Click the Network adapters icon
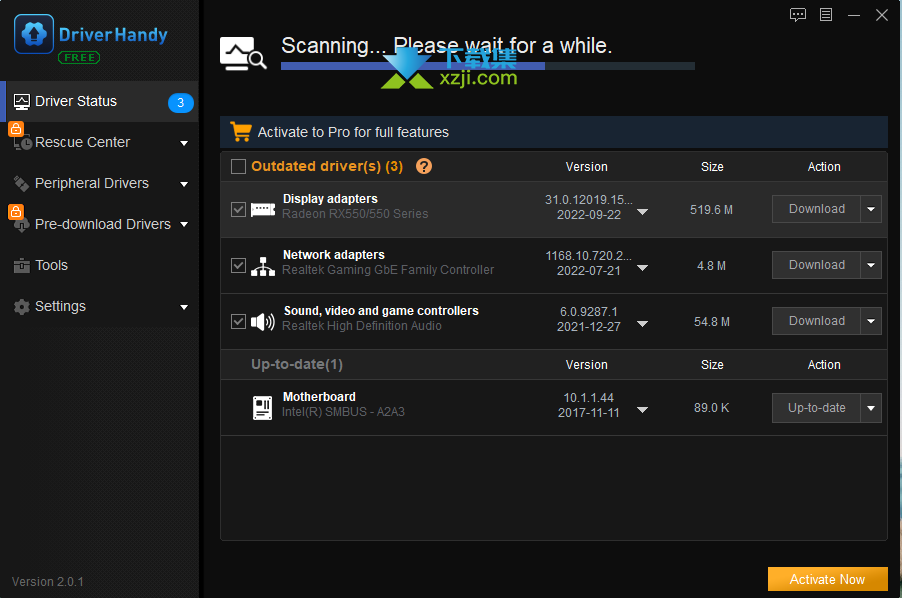Viewport: 902px width, 598px height. (263, 266)
